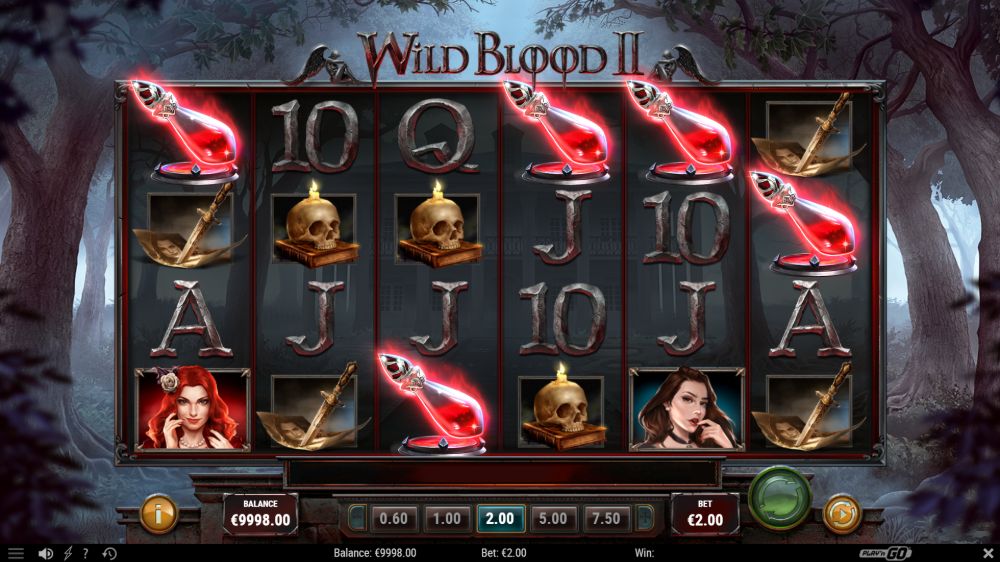Select the 7.50 bet value
The width and height of the screenshot is (1000, 562).
pyautogui.click(x=605, y=519)
